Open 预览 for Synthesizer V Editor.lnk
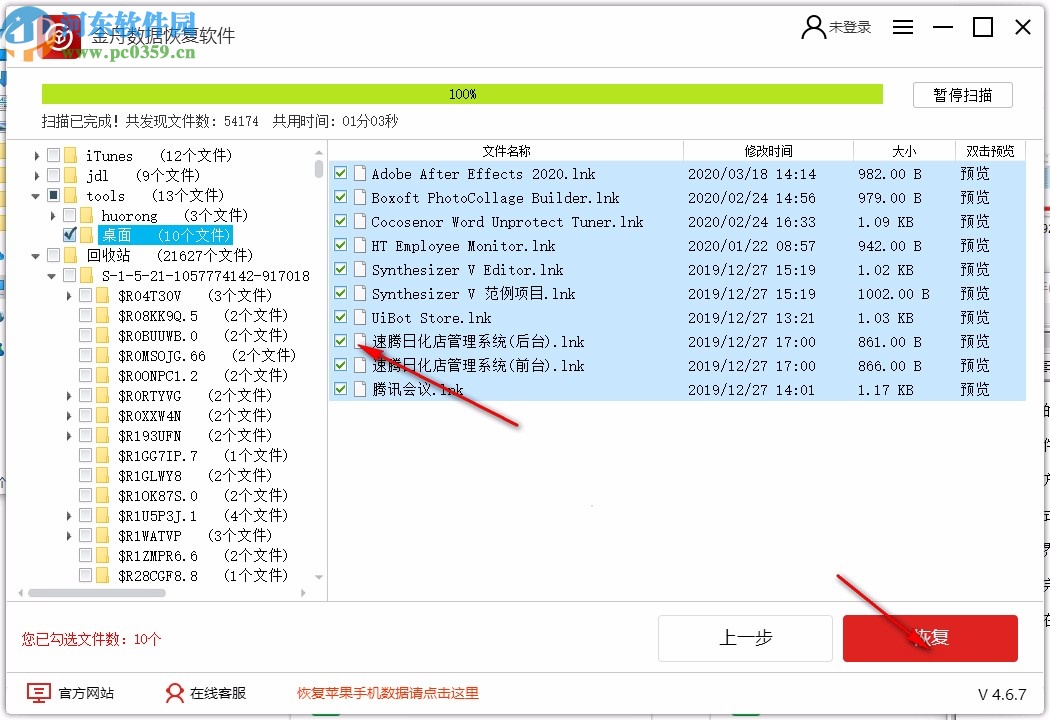 tap(975, 269)
